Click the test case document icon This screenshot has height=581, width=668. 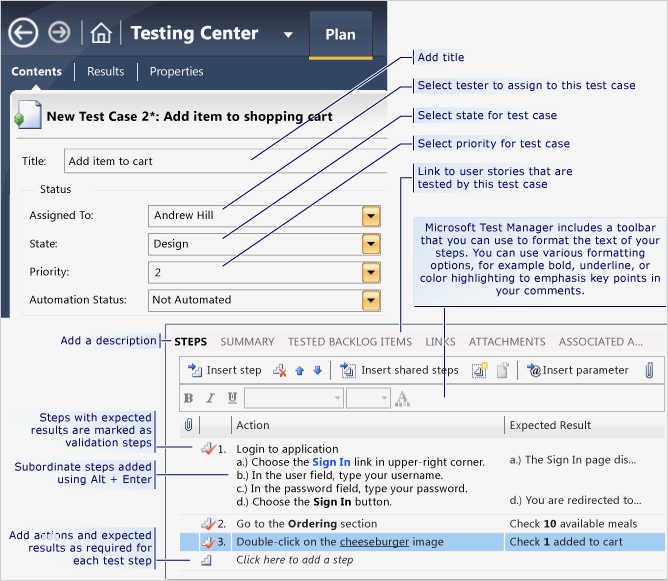(28, 114)
